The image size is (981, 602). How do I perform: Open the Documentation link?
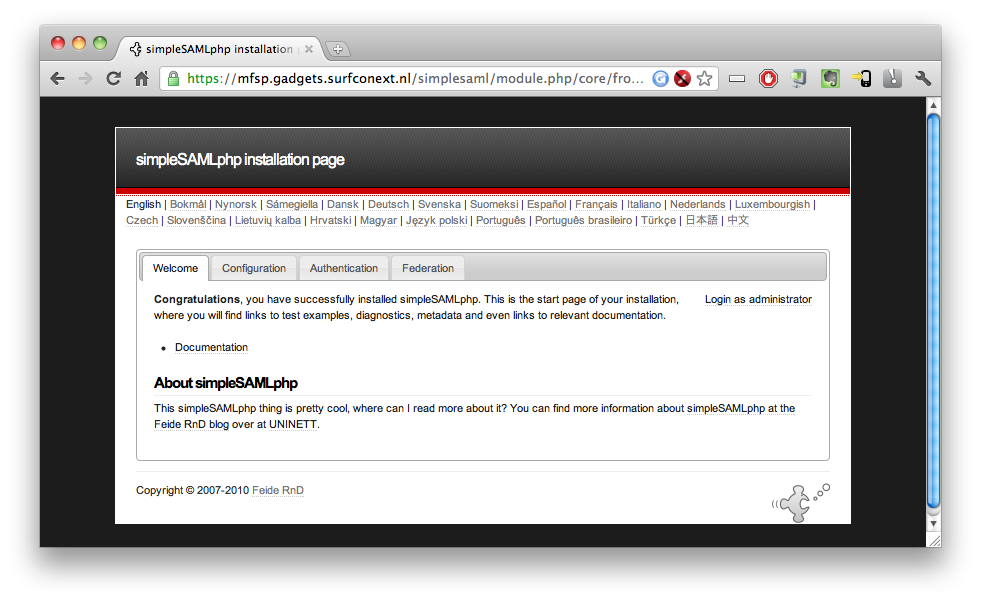pos(211,347)
